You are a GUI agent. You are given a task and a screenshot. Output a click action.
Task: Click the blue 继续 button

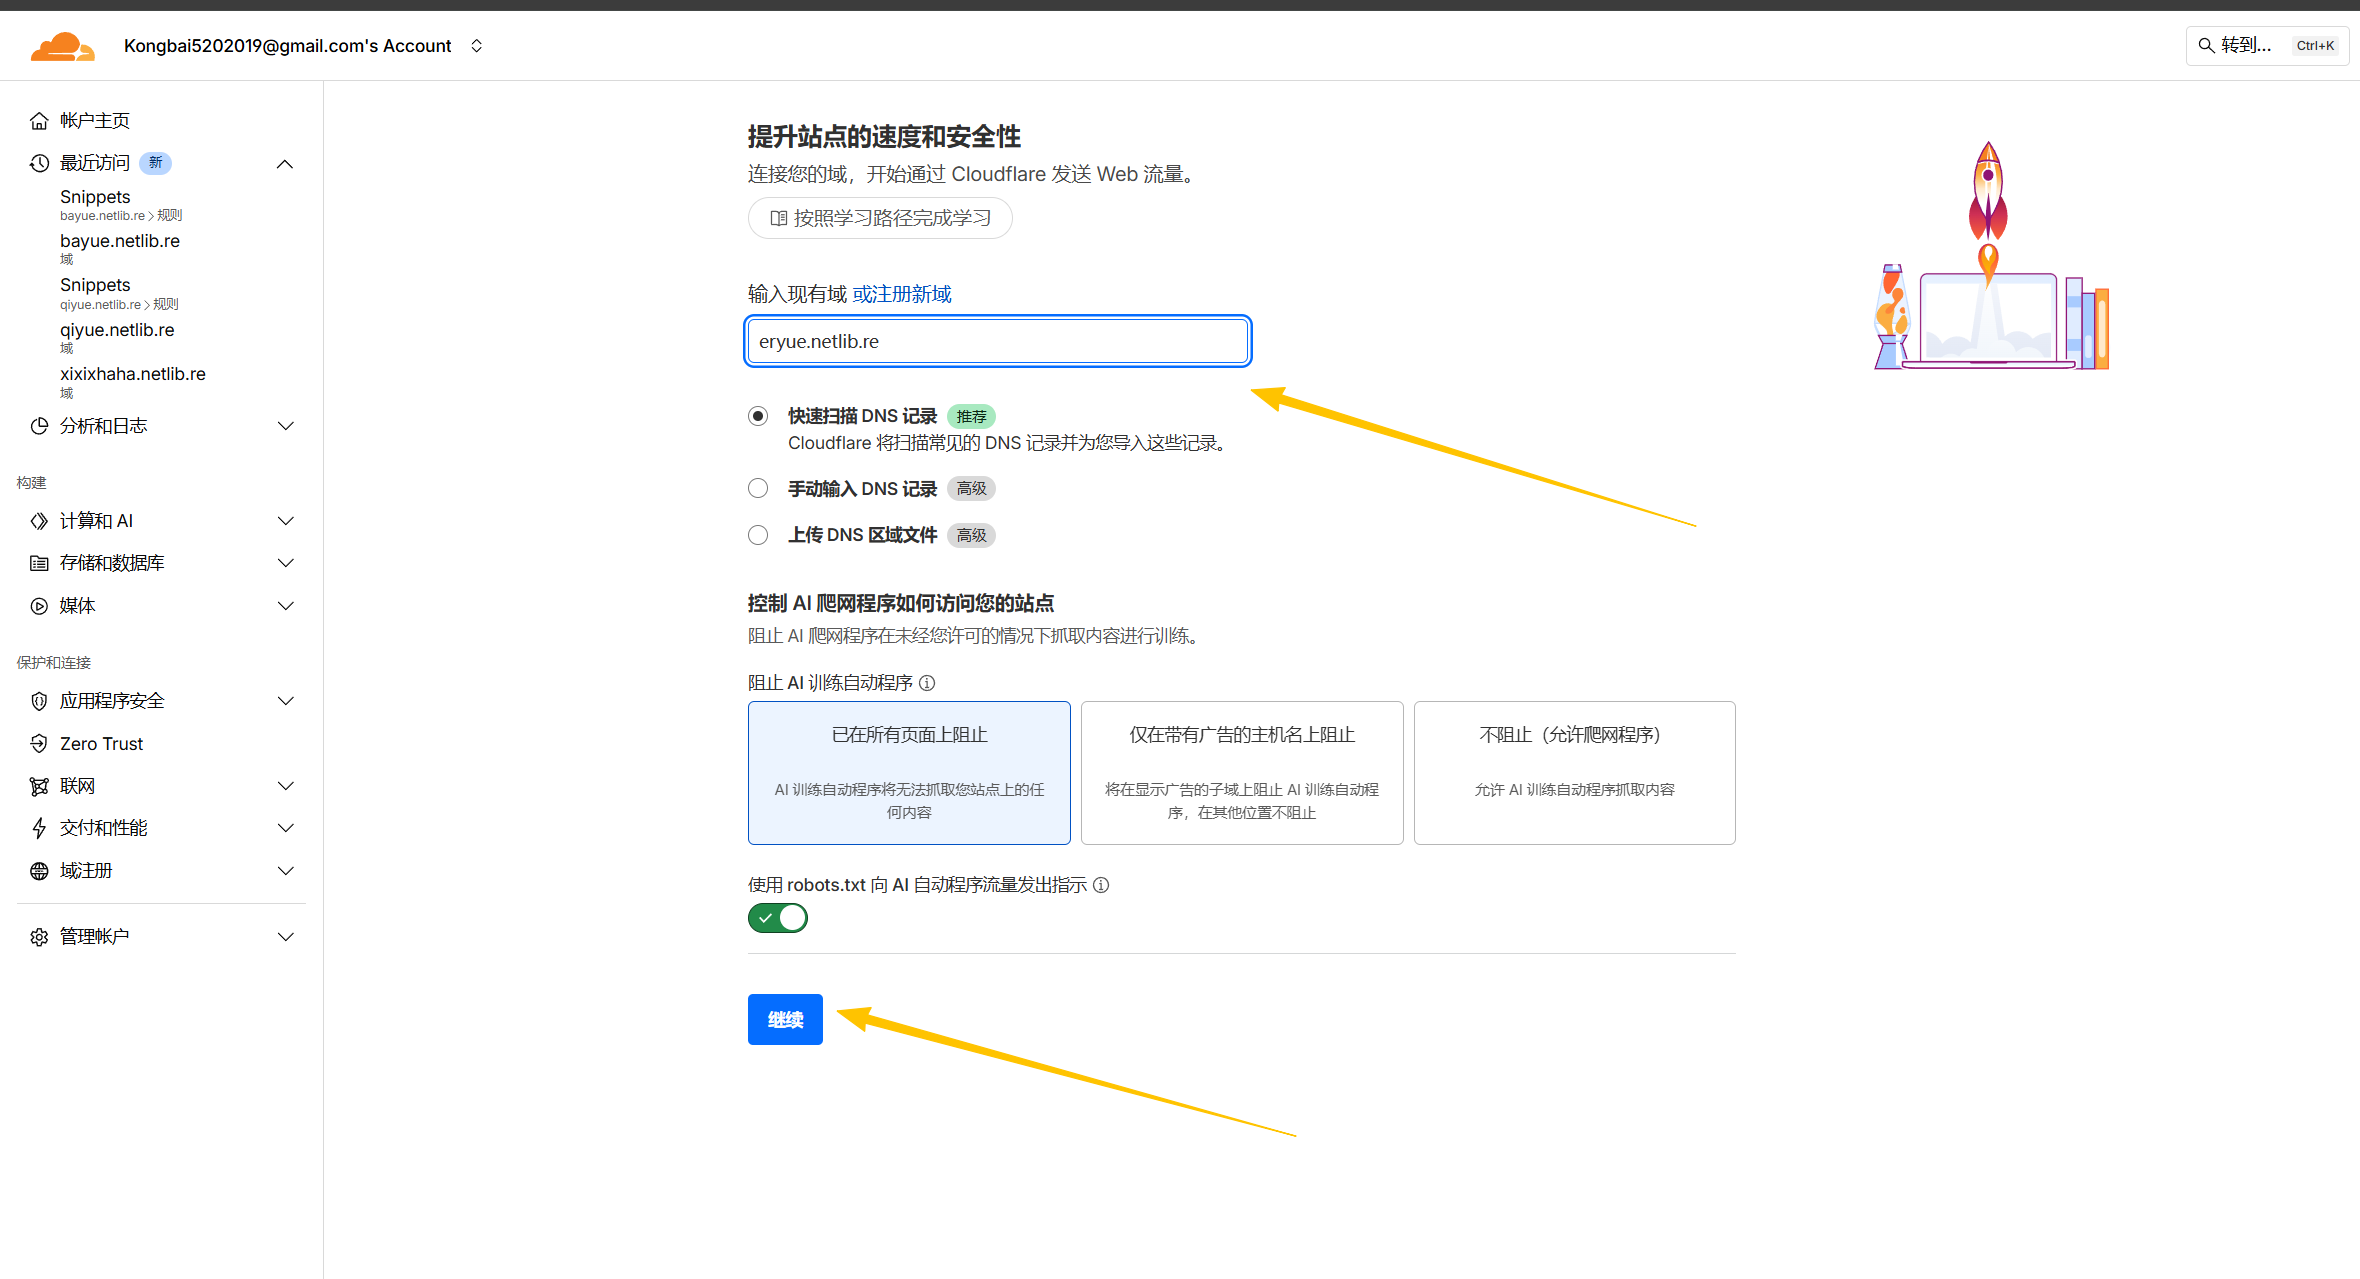point(785,1019)
